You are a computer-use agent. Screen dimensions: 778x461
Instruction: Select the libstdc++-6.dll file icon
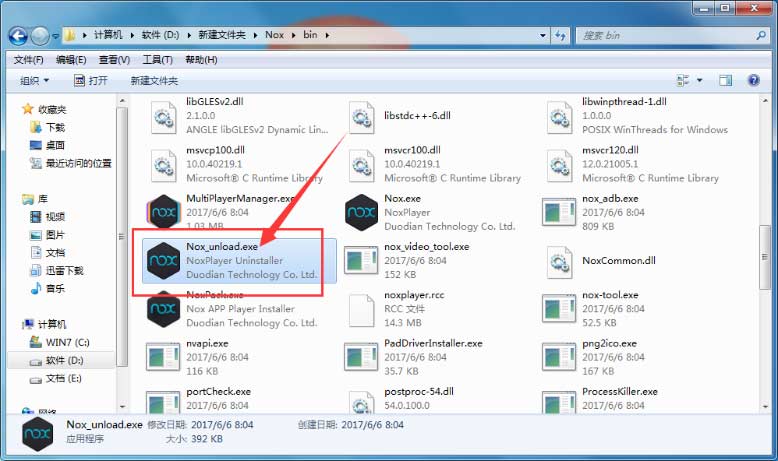pyautogui.click(x=361, y=117)
